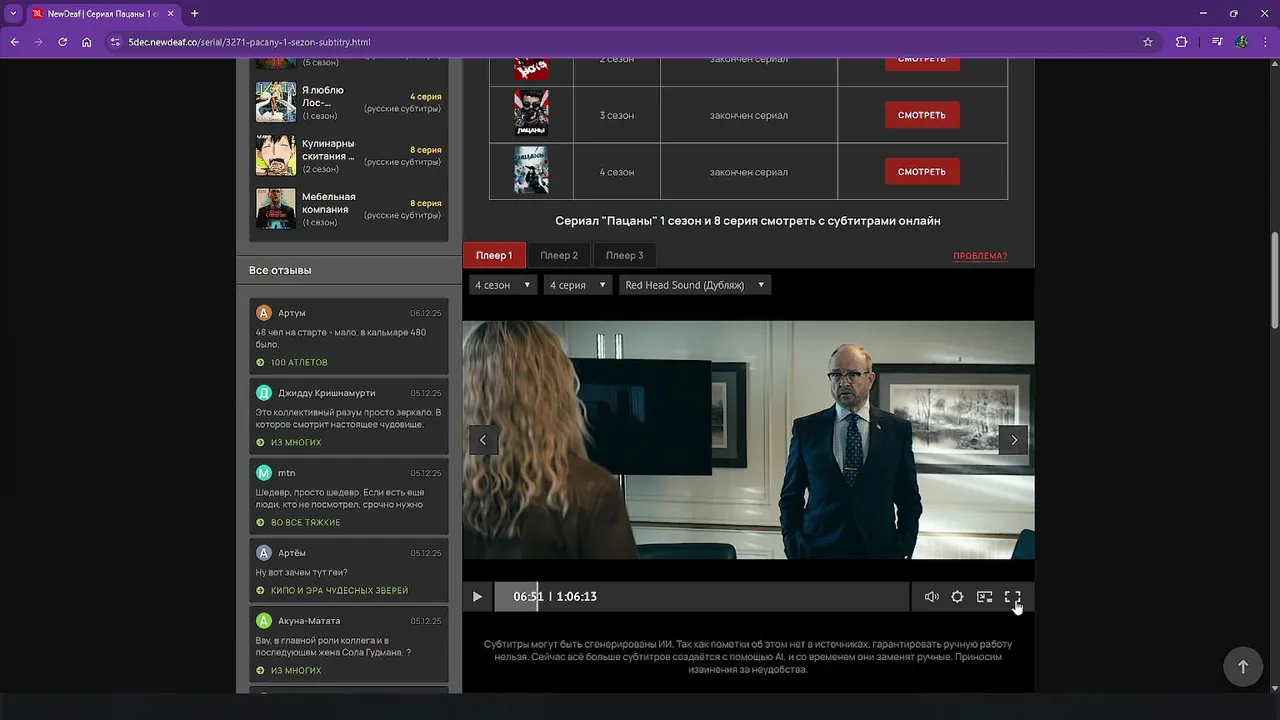The height and width of the screenshot is (720, 1280).
Task: Click the ПРОБЛЕМА? link
Action: 980,256
